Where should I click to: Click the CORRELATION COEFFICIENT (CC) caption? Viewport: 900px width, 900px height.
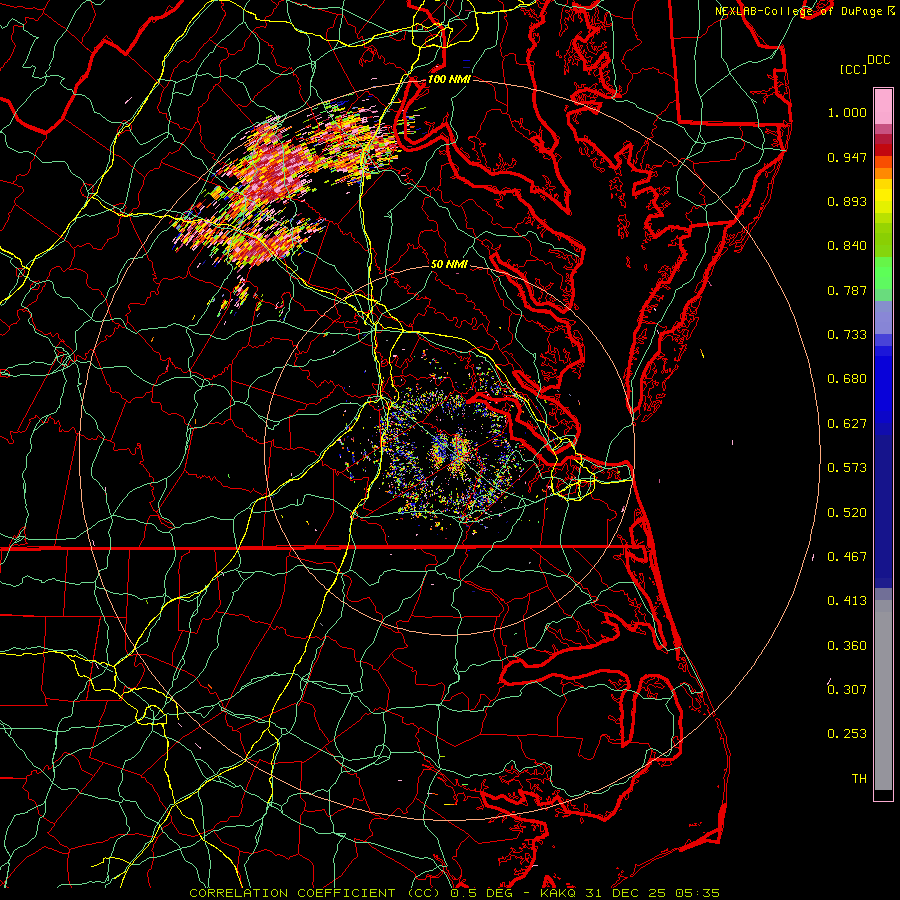click(314, 893)
